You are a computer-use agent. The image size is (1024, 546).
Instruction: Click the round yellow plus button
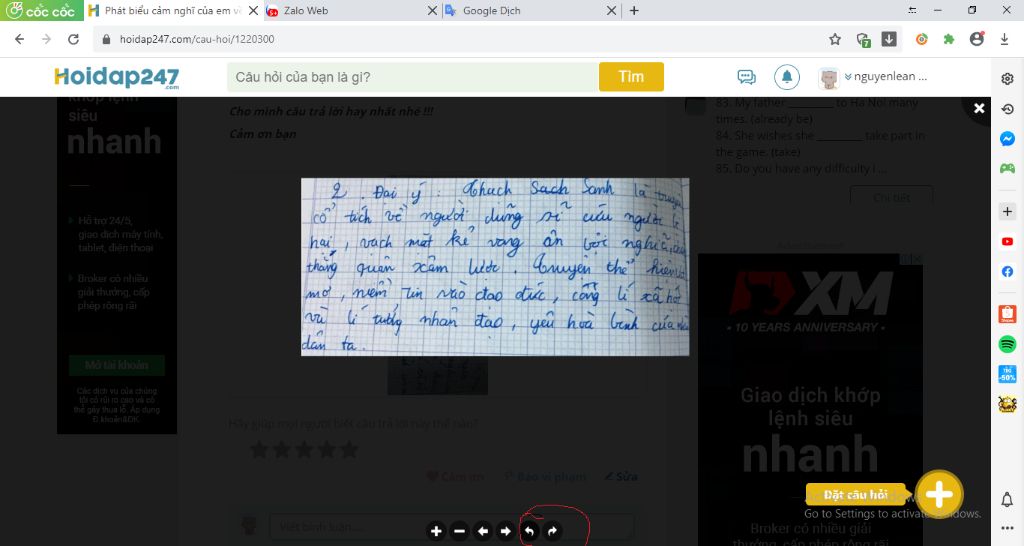tap(939, 494)
